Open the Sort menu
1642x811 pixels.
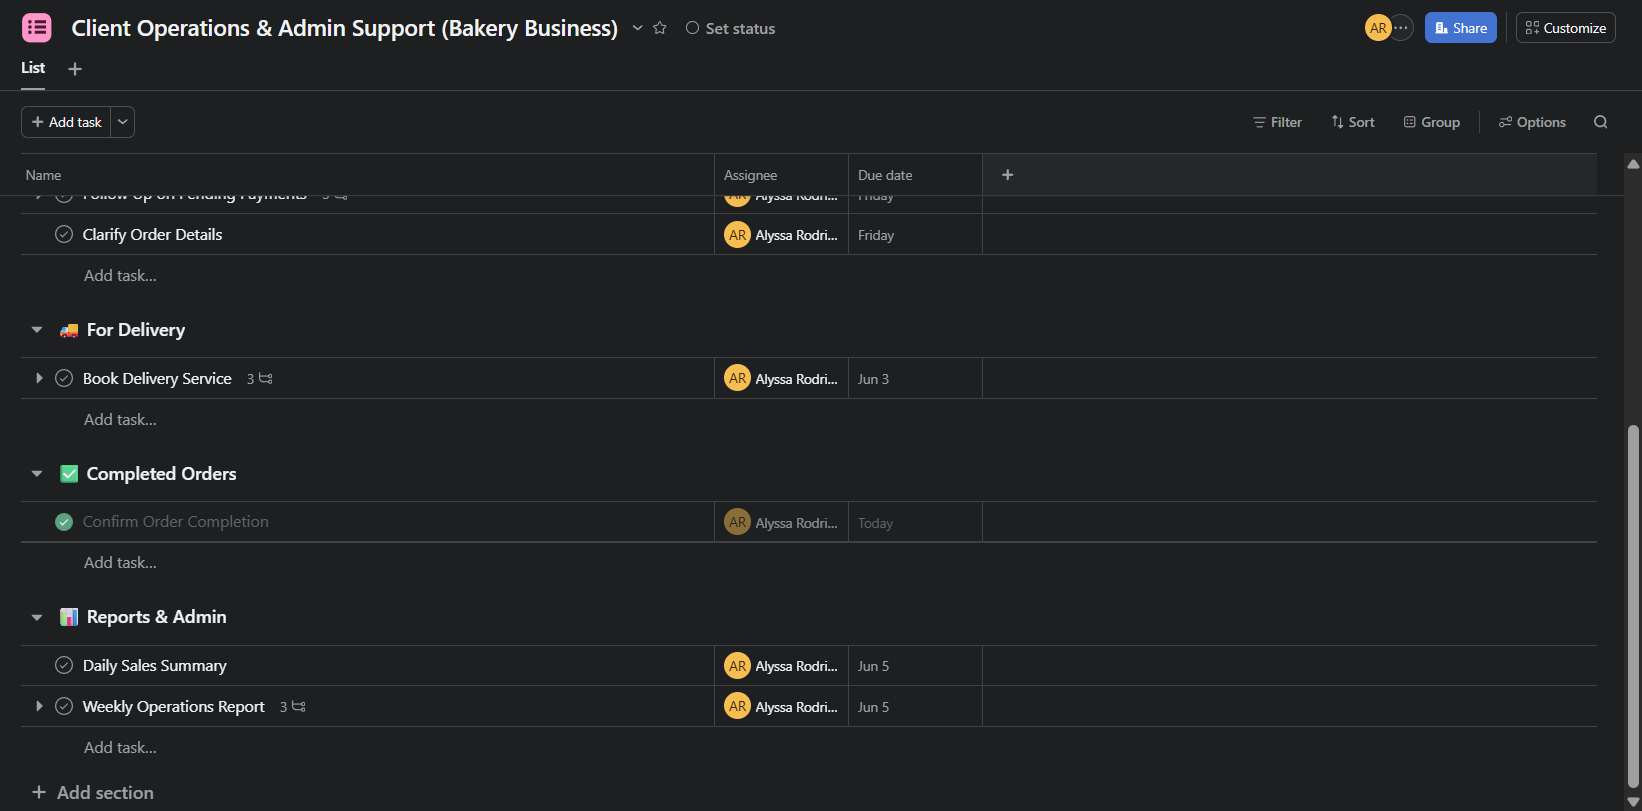[x=1353, y=122]
